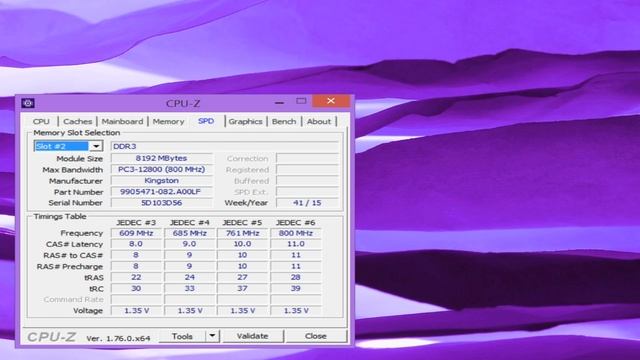This screenshot has width=640, height=360.
Task: Expand the Tools button dropdown arrow
Action: coord(212,336)
